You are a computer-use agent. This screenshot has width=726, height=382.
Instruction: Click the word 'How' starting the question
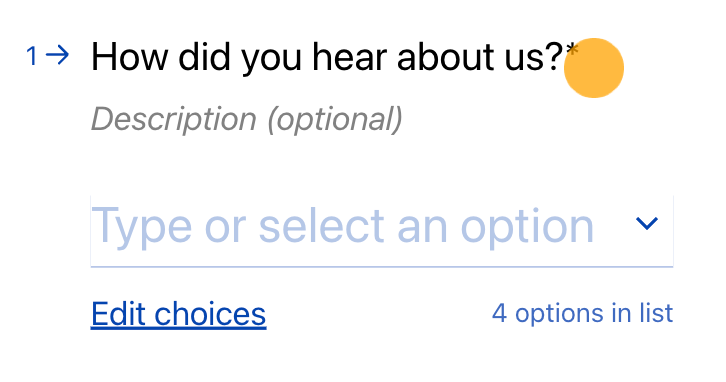tap(130, 57)
